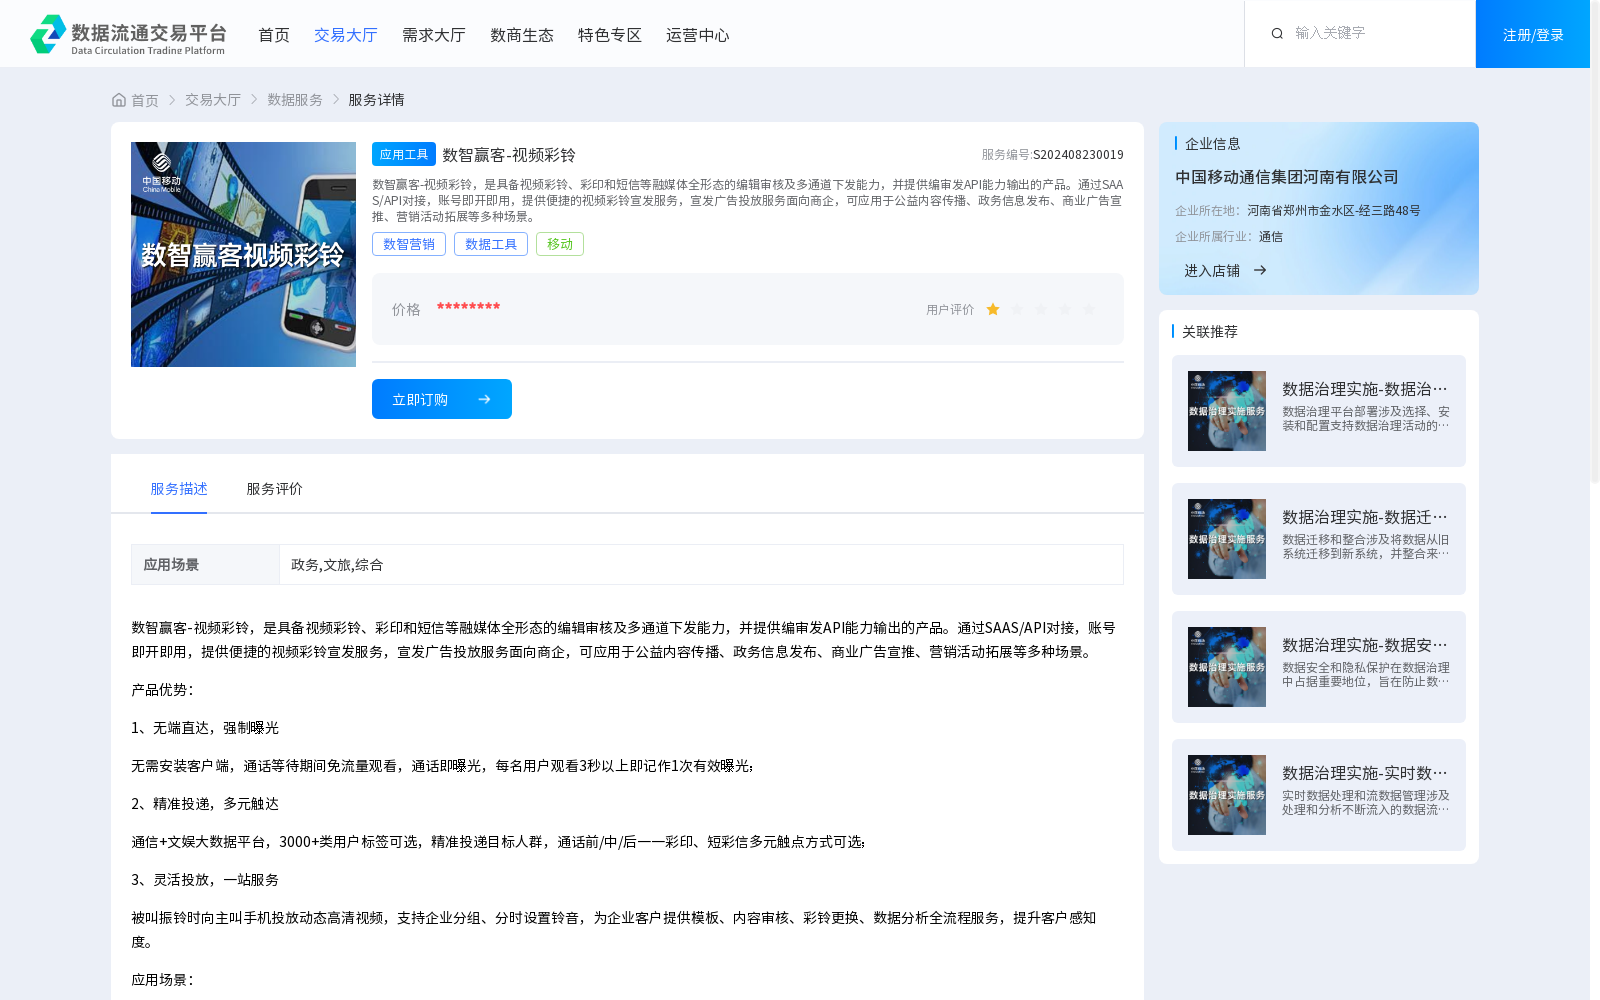The width and height of the screenshot is (1600, 1000).
Task: Switch to 服务描述 tab
Action: coord(179,489)
